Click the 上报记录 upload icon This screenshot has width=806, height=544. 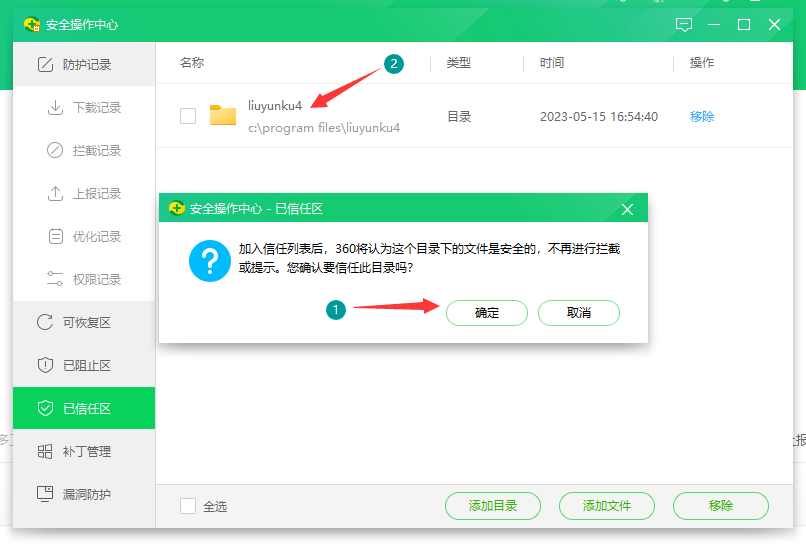pyautogui.click(x=55, y=193)
